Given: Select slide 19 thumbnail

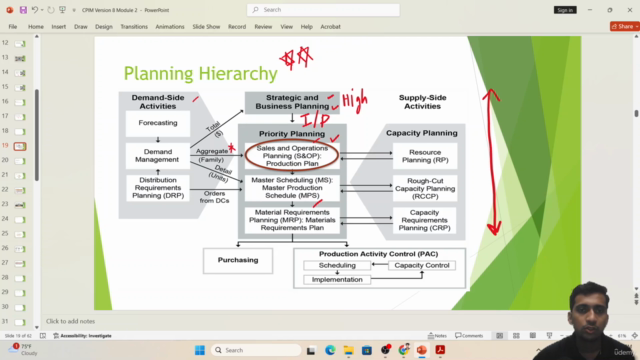Looking at the screenshot, I should tap(20, 146).
